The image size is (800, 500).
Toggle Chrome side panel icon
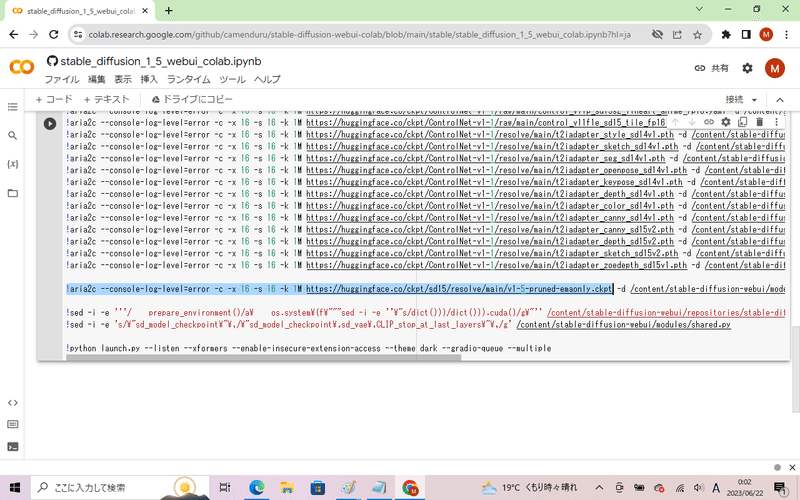coord(746,35)
